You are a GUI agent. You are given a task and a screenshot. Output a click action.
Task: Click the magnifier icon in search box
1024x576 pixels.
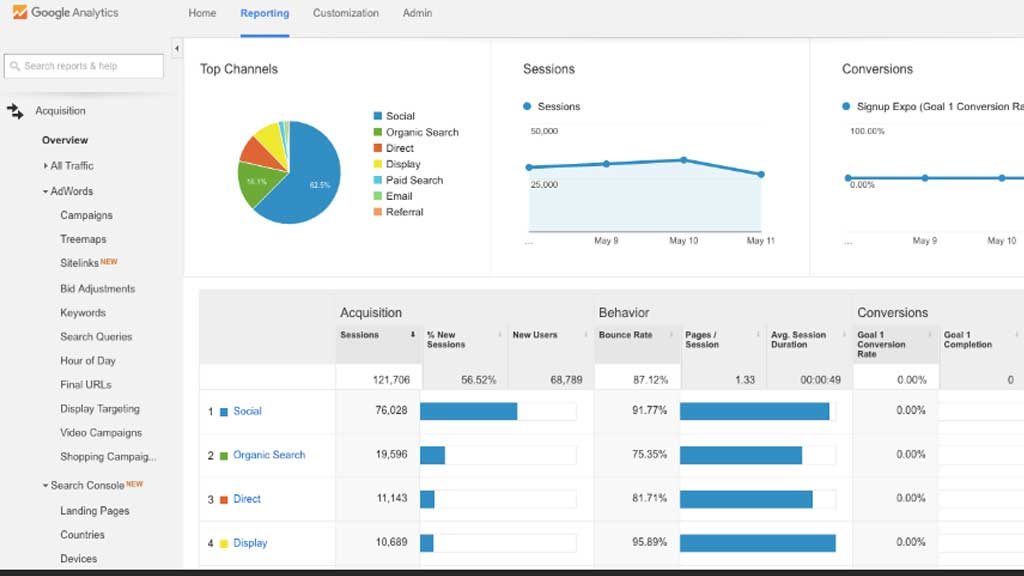click(x=15, y=66)
